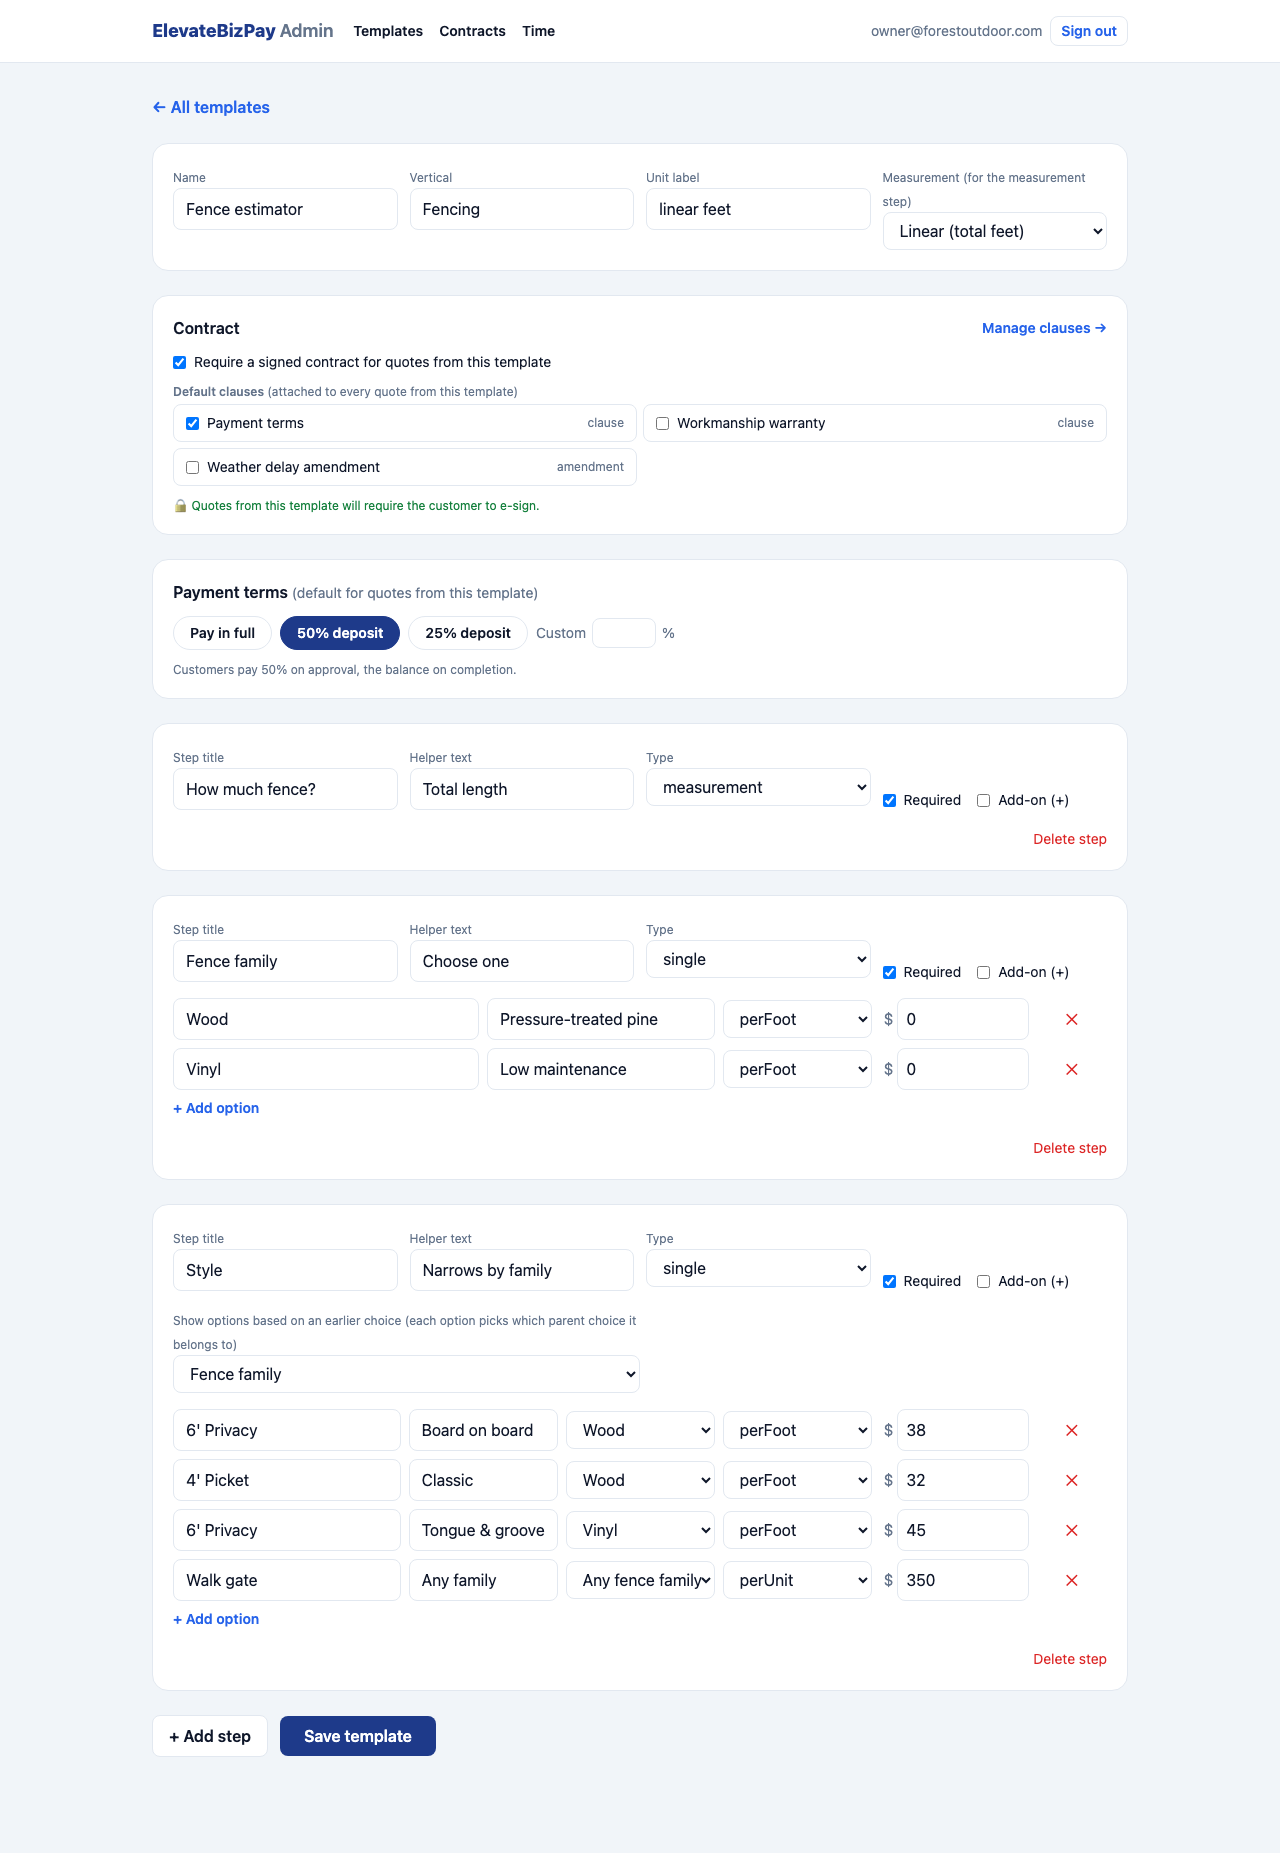Image resolution: width=1280 pixels, height=1853 pixels.
Task: Click the Narrows by family helper field
Action: [x=522, y=1270]
